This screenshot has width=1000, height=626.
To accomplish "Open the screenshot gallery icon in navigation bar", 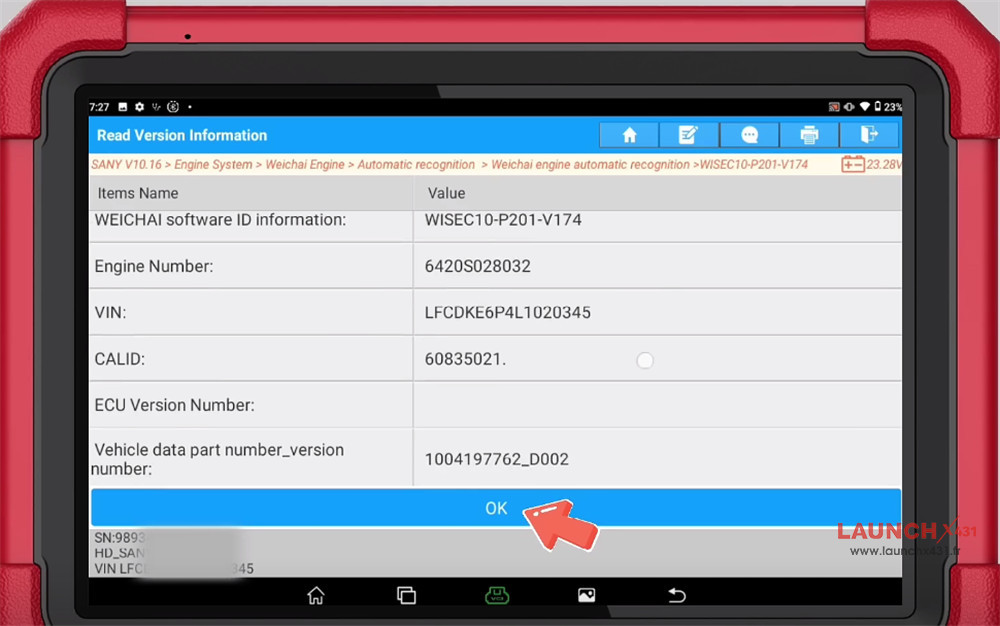I will [x=586, y=595].
